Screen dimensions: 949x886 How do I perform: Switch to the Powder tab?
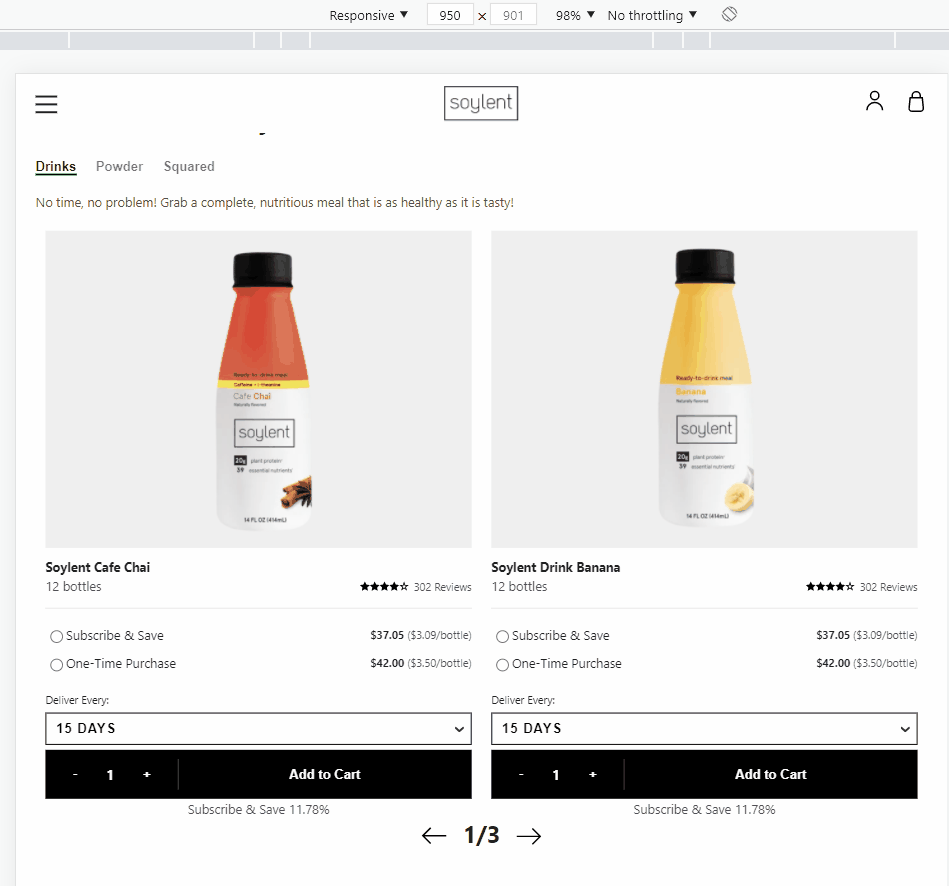point(119,166)
